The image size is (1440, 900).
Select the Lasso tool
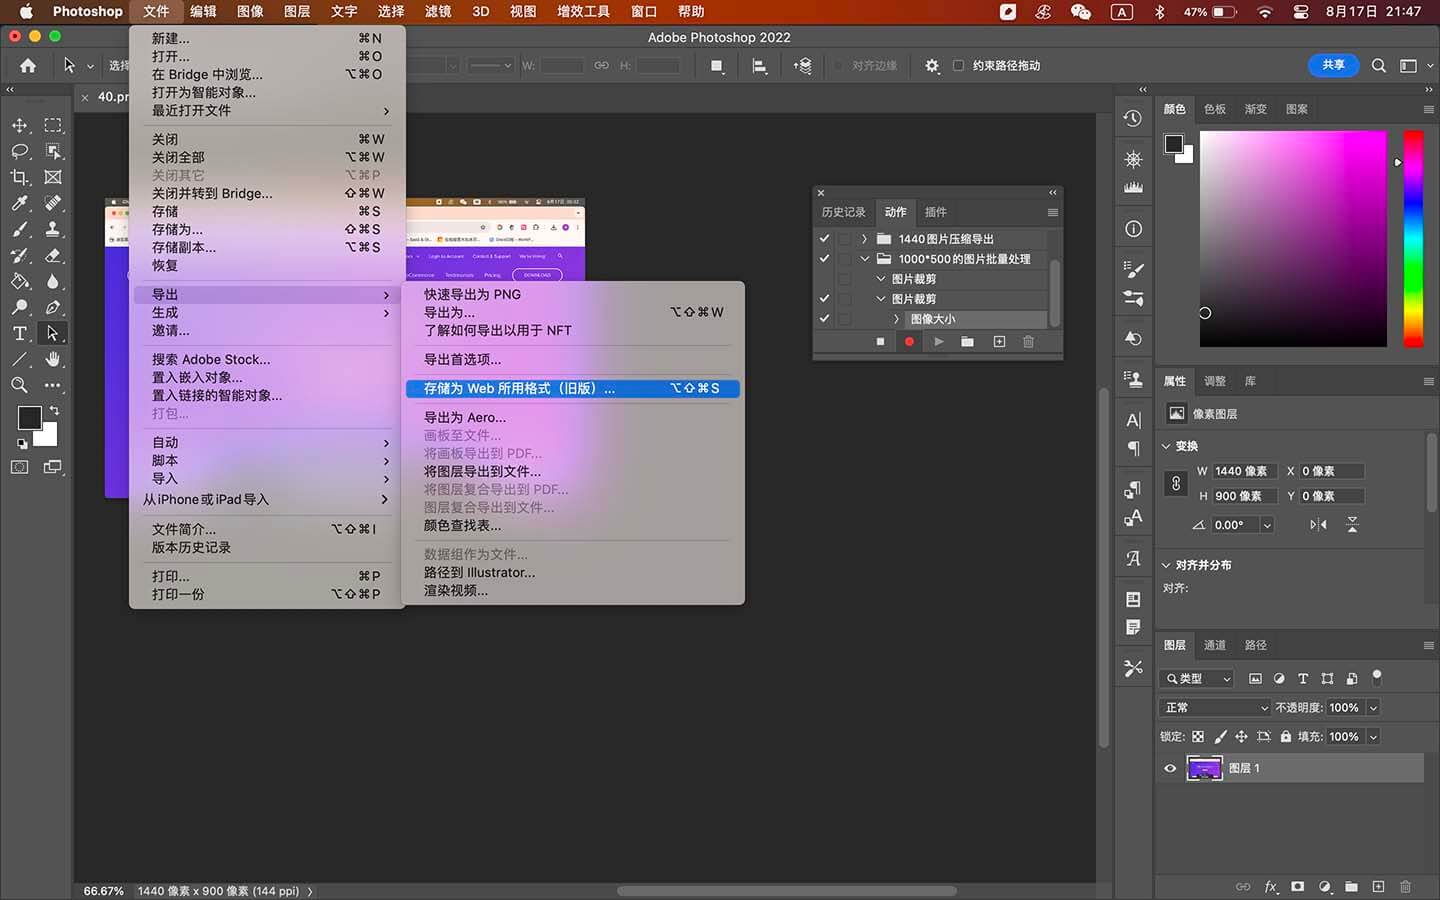tap(19, 151)
